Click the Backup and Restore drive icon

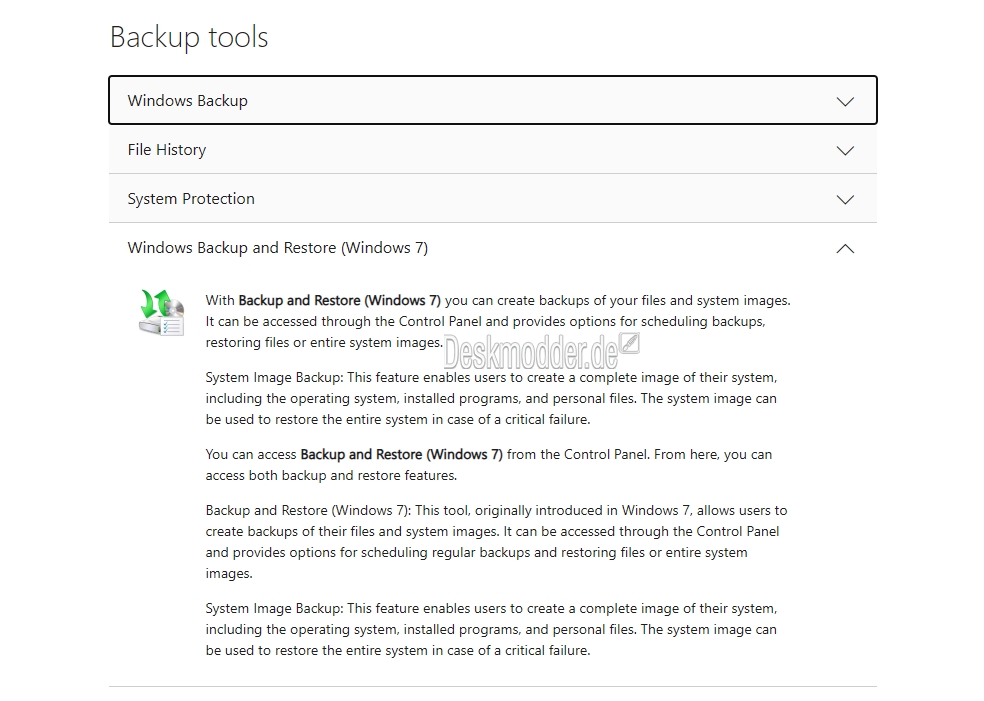[161, 313]
